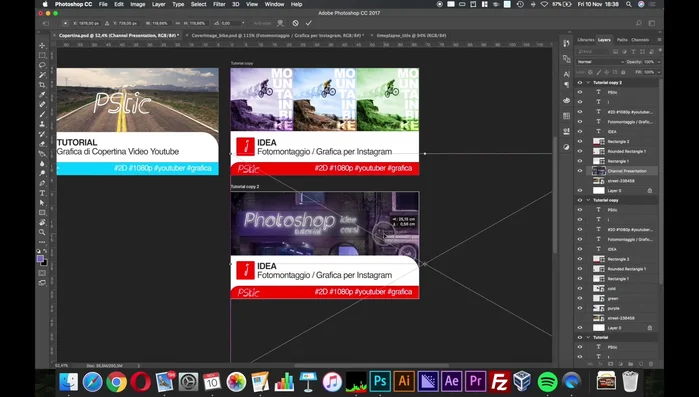Open the Libraries panel tab
This screenshot has width=699, height=397.
586,40
